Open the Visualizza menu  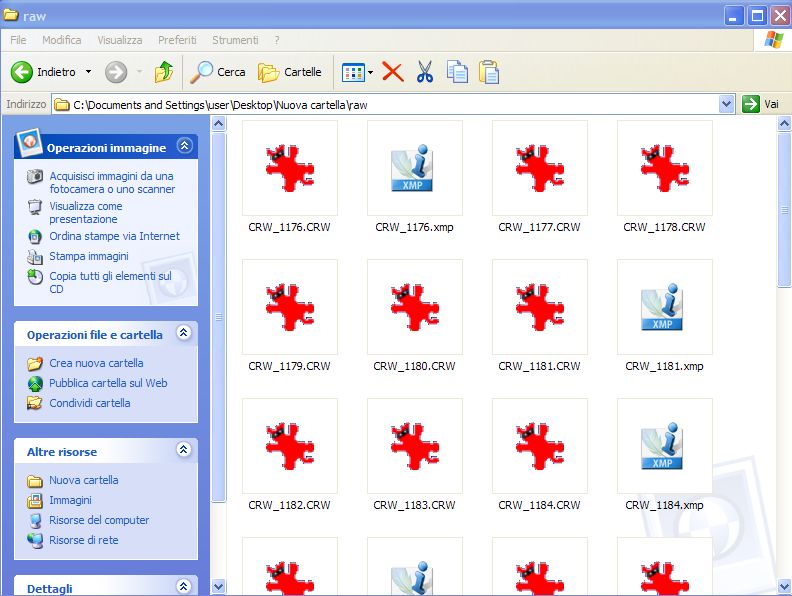[x=120, y=40]
